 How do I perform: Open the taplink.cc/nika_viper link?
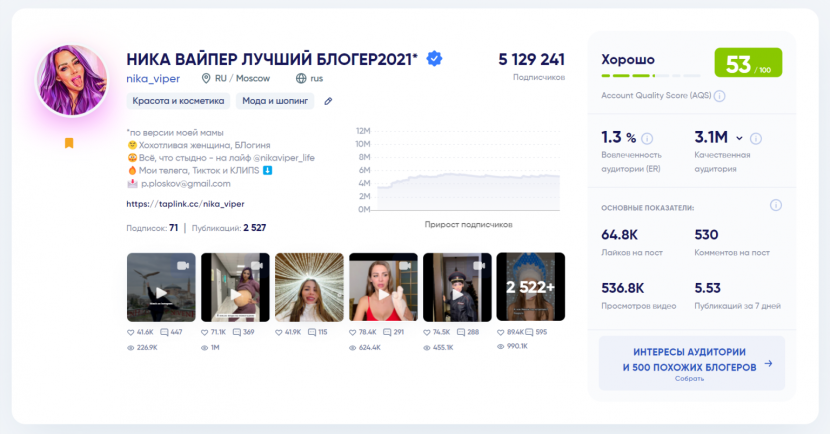pos(185,204)
